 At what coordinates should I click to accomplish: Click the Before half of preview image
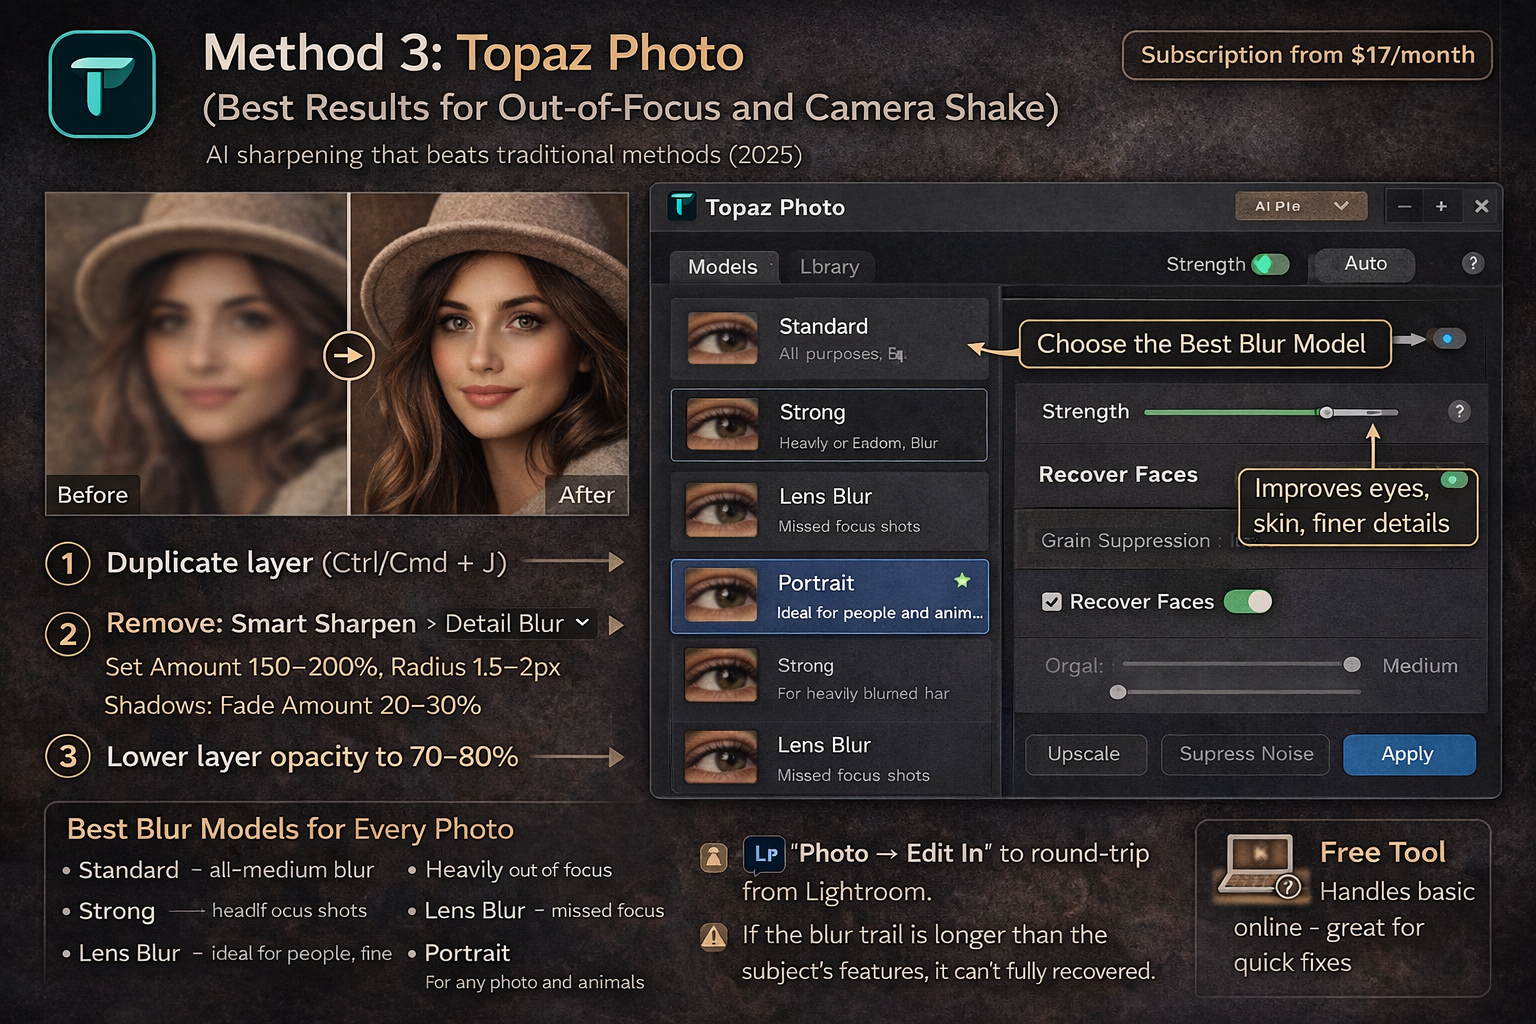pos(196,354)
